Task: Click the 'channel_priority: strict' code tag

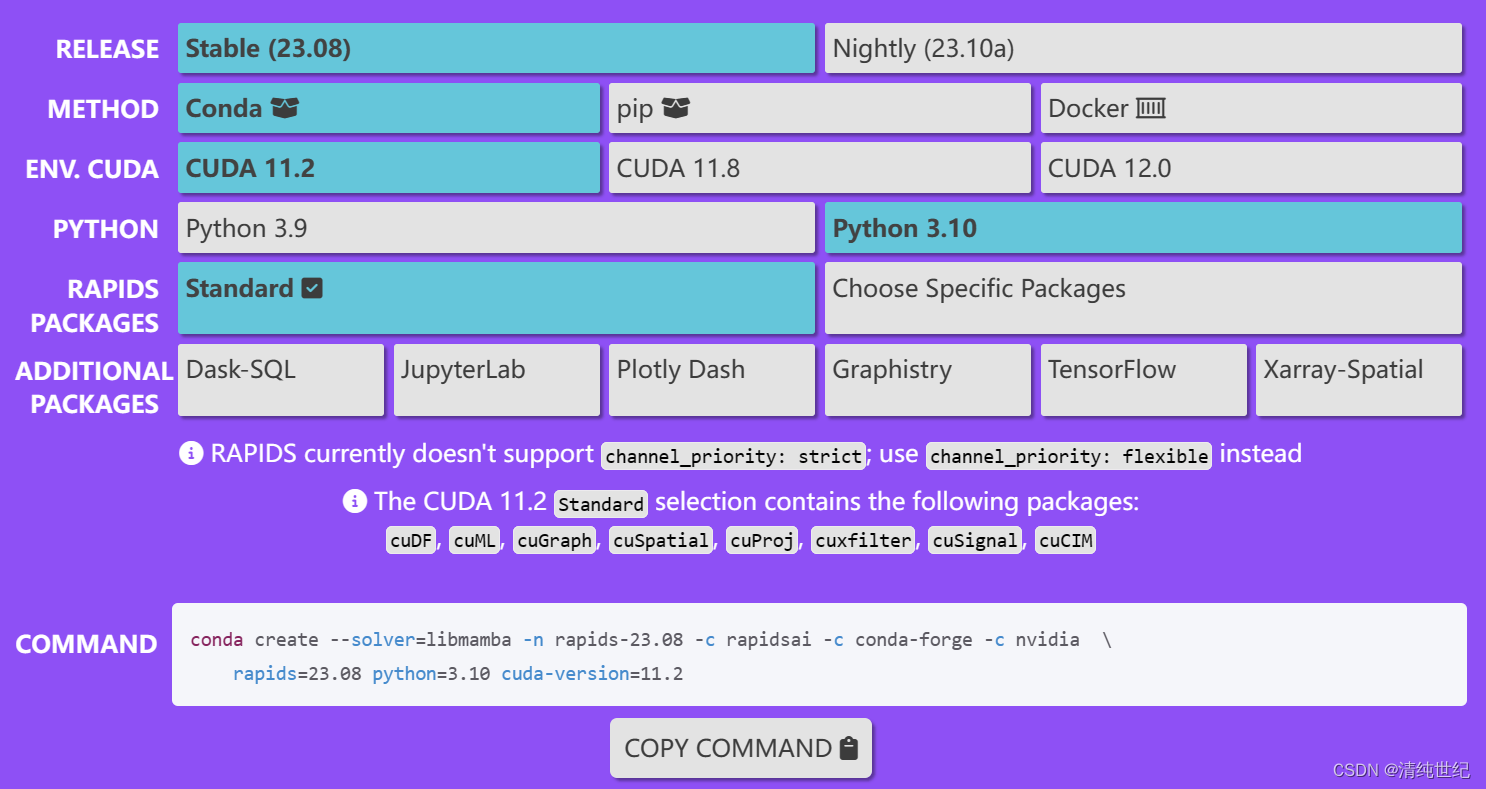Action: point(734,456)
